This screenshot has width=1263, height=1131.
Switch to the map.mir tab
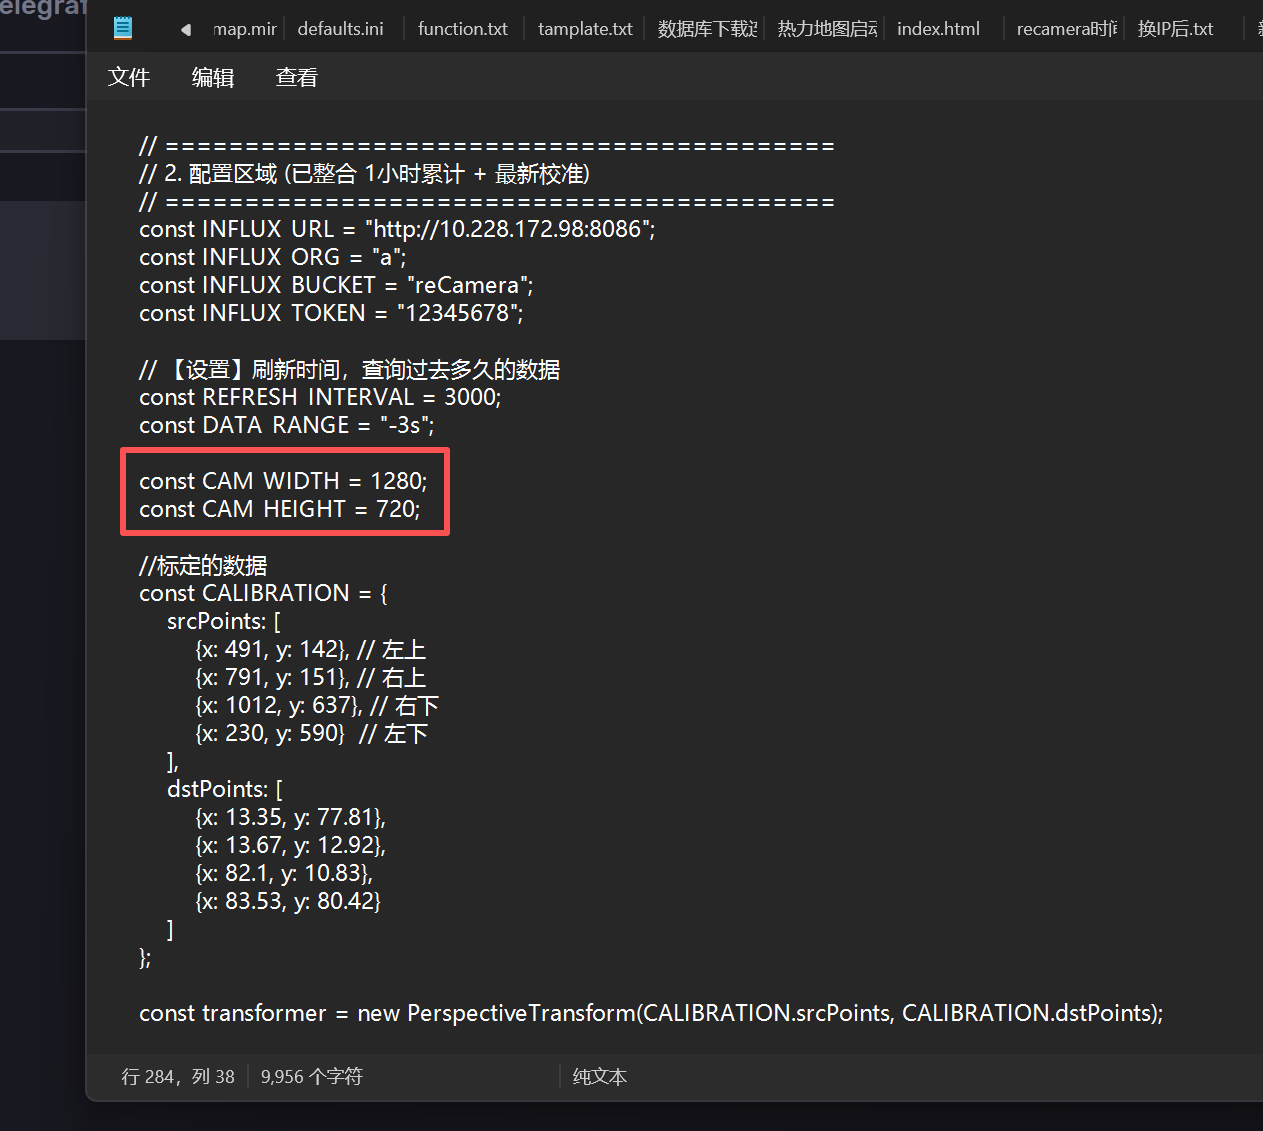[244, 29]
